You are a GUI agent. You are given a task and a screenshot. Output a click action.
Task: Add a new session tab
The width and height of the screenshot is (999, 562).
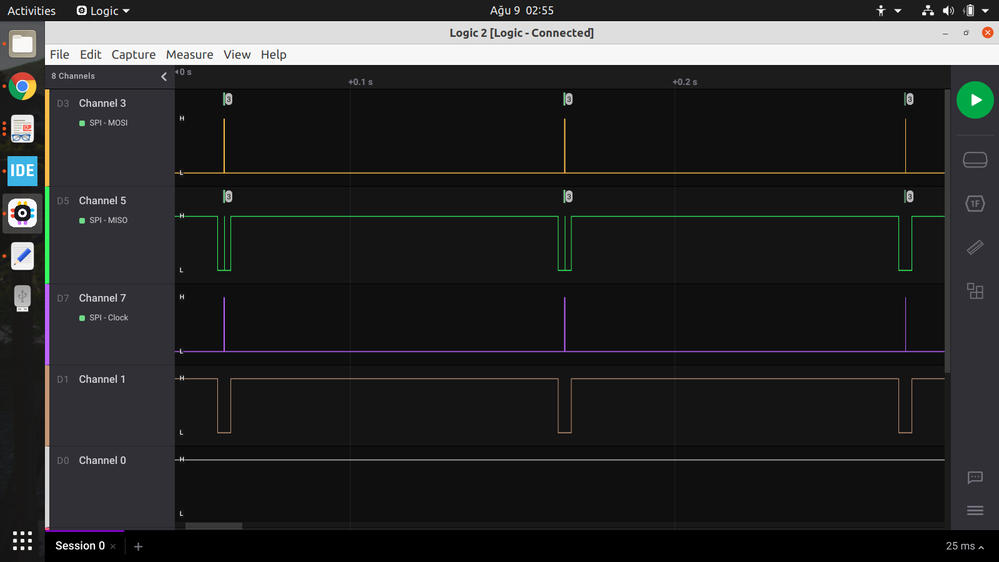(138, 547)
